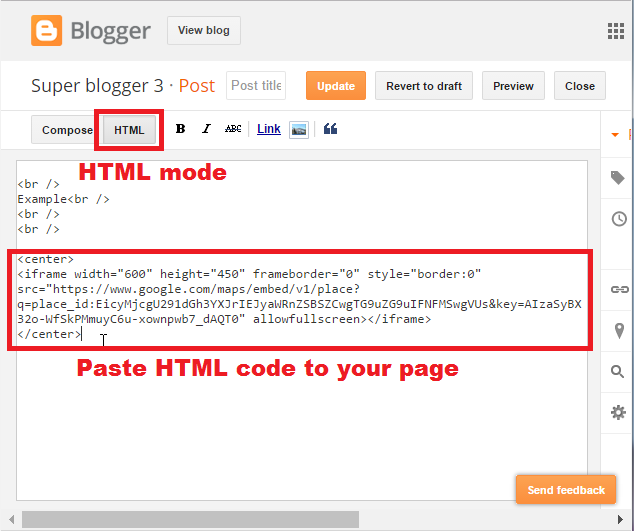
Task: Click the Post title input field
Action: (x=256, y=86)
